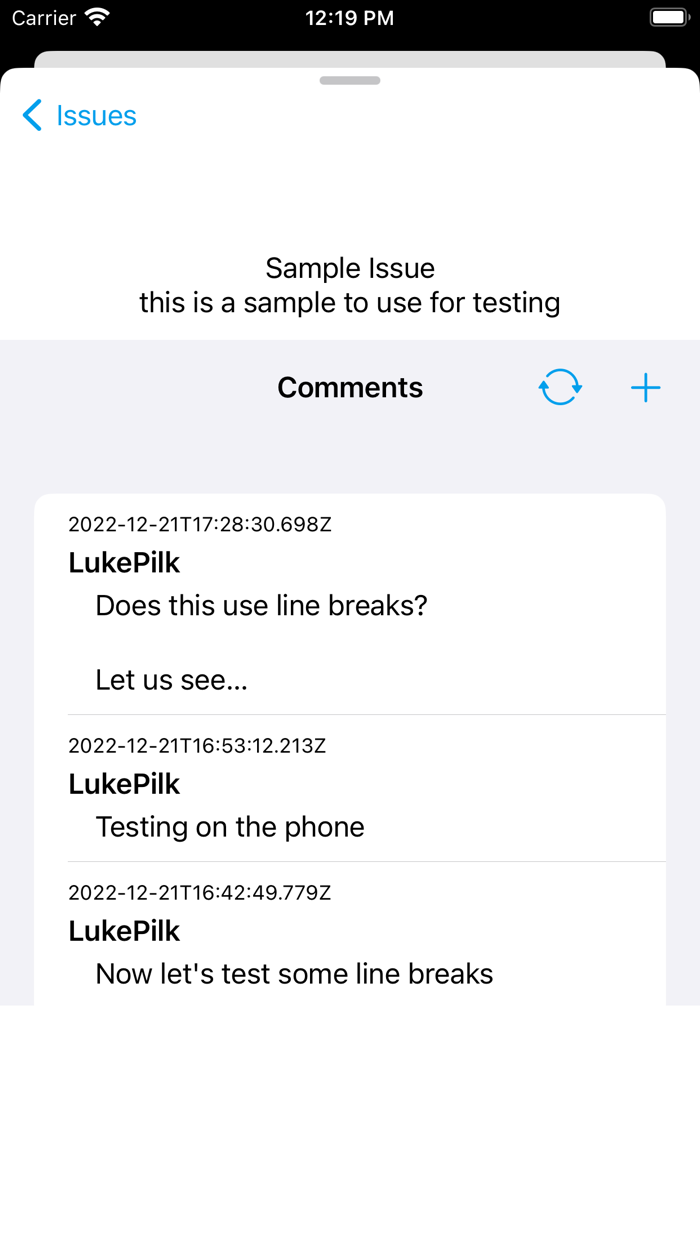This screenshot has height=1244, width=700.
Task: Tap the back chevron icon
Action: (x=31, y=115)
